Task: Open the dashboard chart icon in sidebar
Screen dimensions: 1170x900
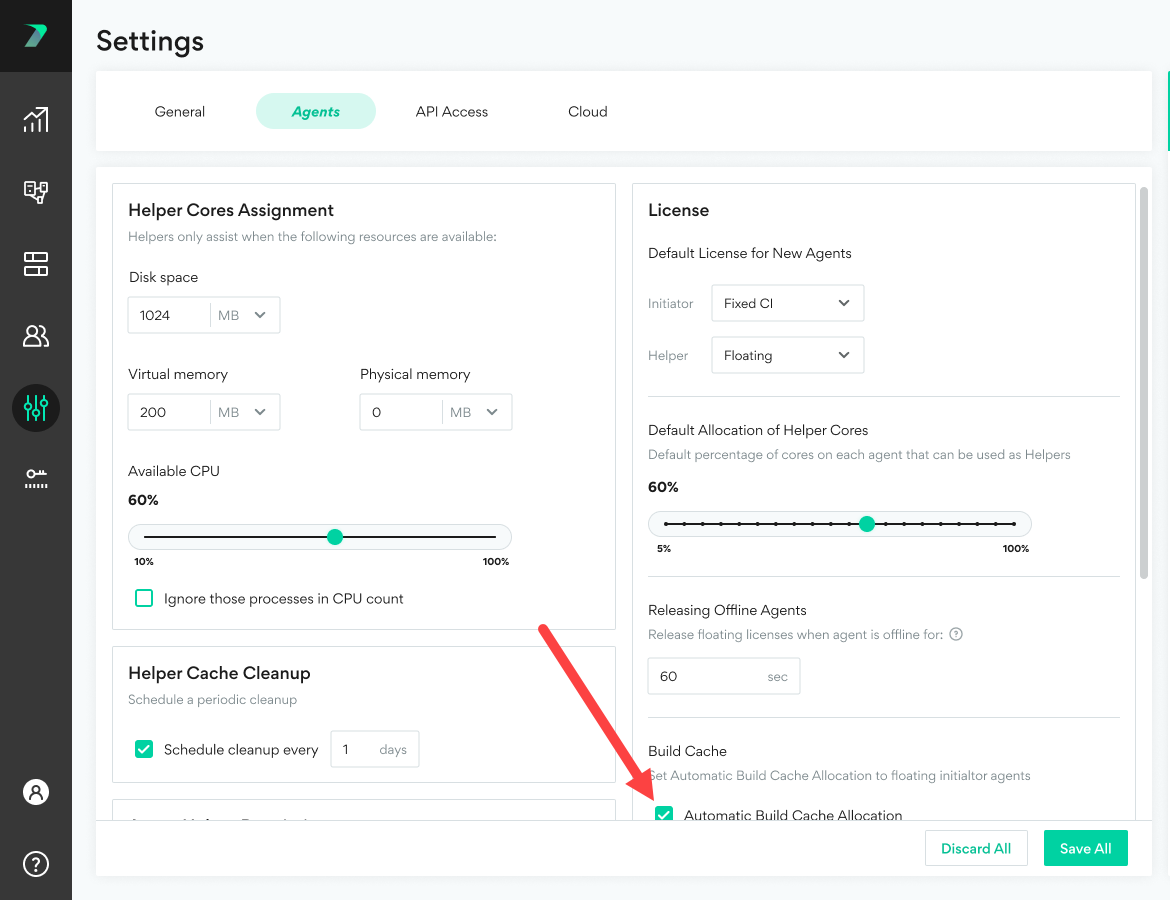Action: coord(36,119)
